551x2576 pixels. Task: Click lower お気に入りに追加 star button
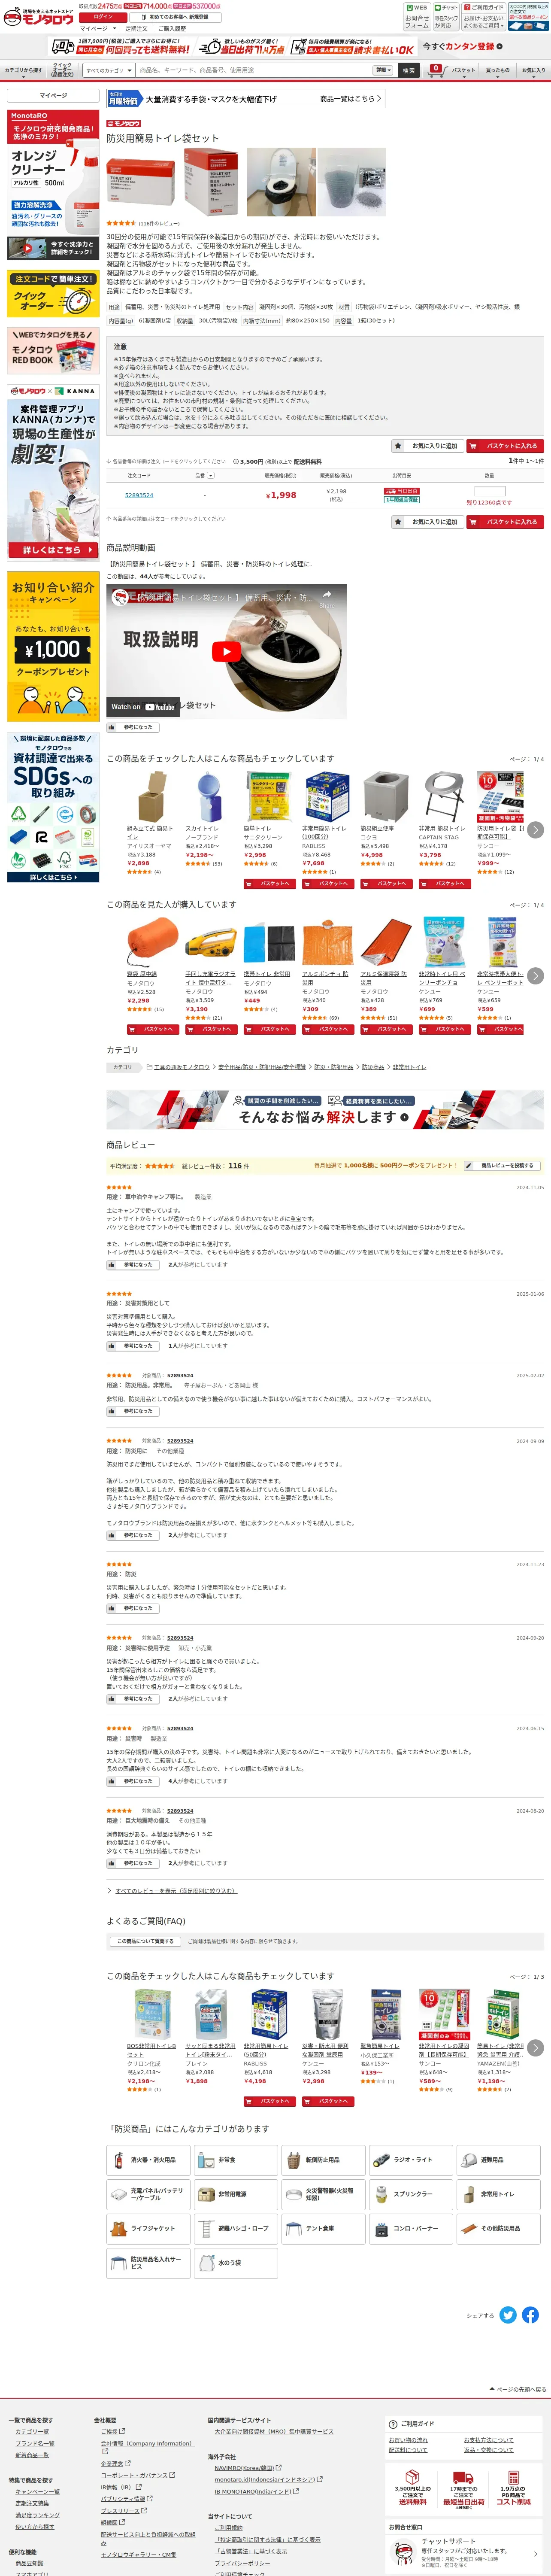click(427, 522)
